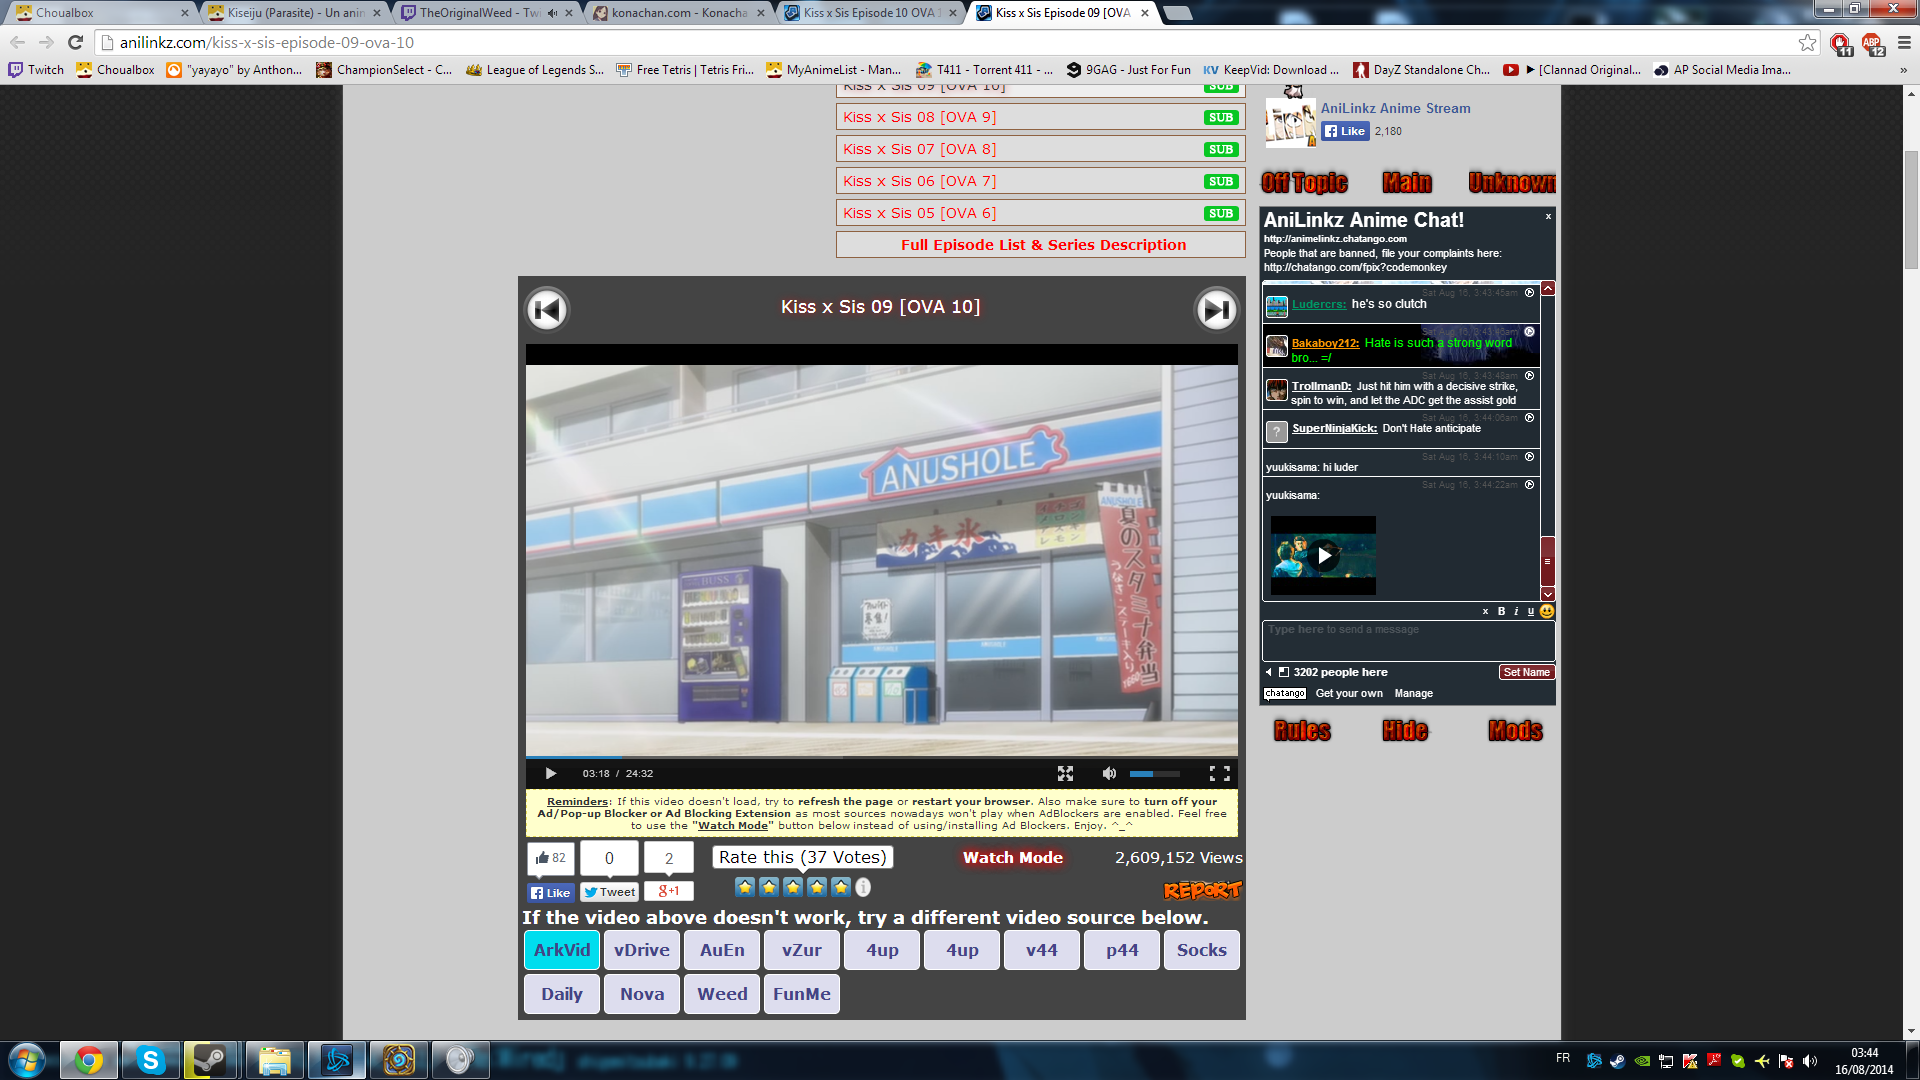Click the Set Name button
The image size is (1920, 1080).
[x=1526, y=672]
